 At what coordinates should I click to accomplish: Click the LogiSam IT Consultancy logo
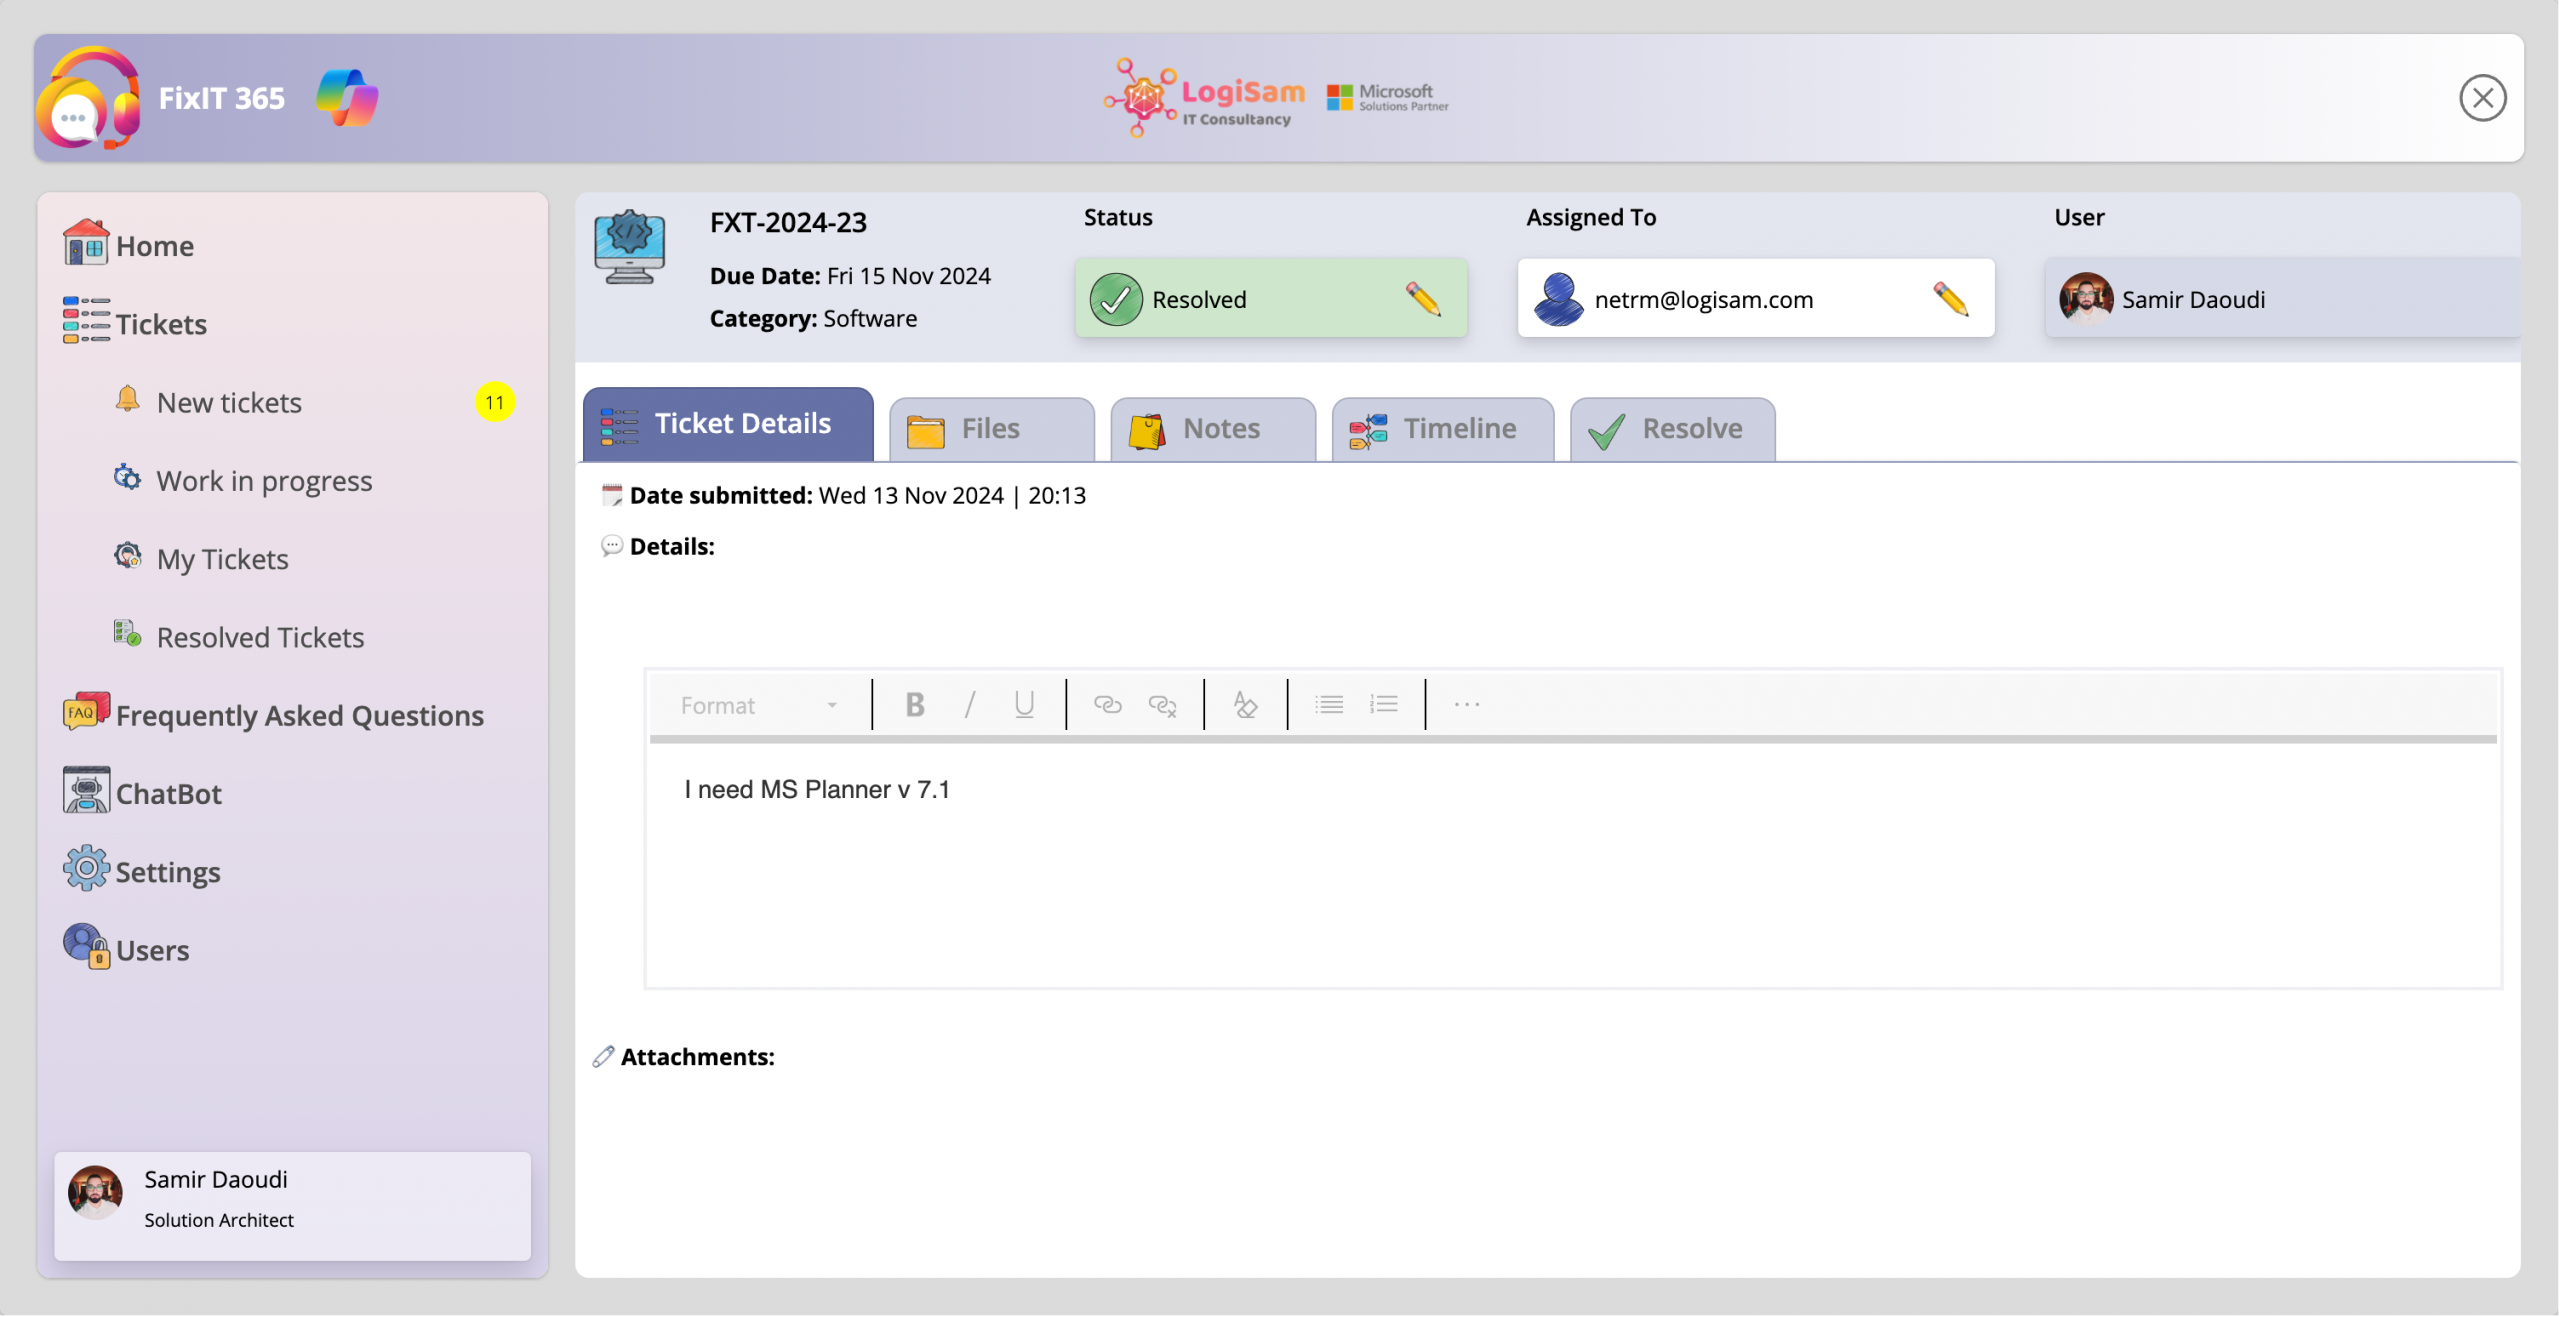point(1205,97)
